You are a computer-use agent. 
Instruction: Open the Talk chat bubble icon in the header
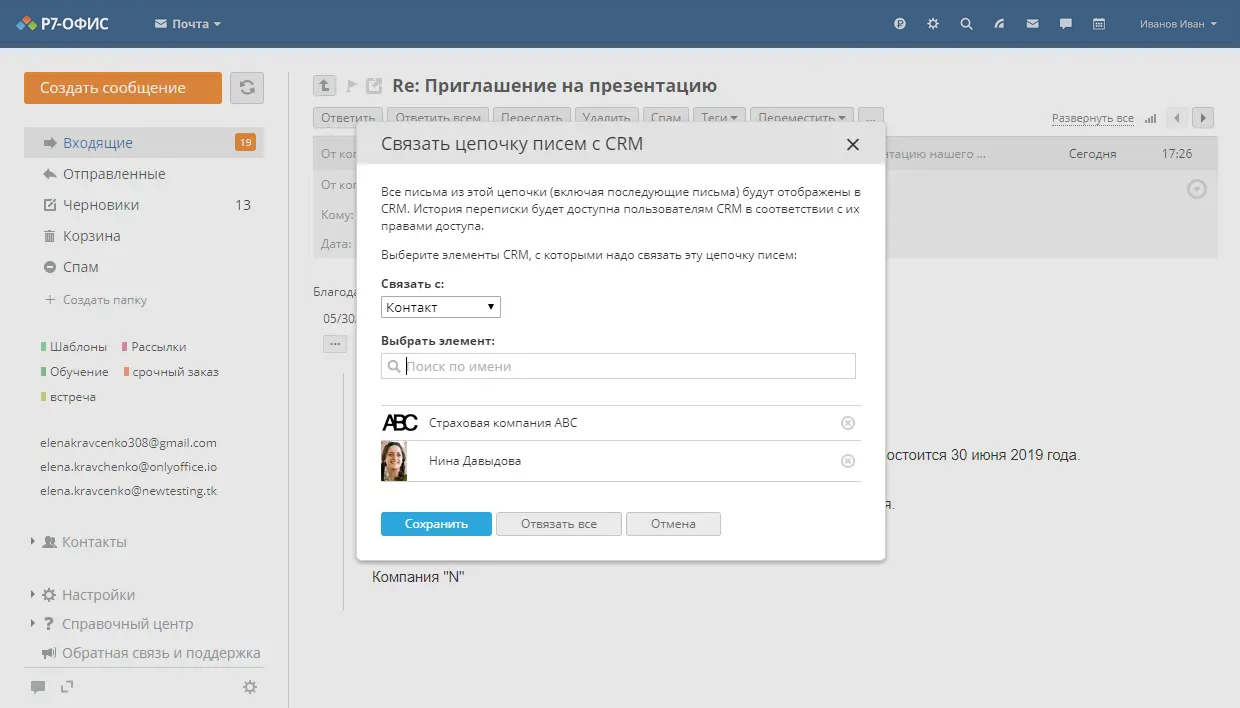click(x=1066, y=23)
